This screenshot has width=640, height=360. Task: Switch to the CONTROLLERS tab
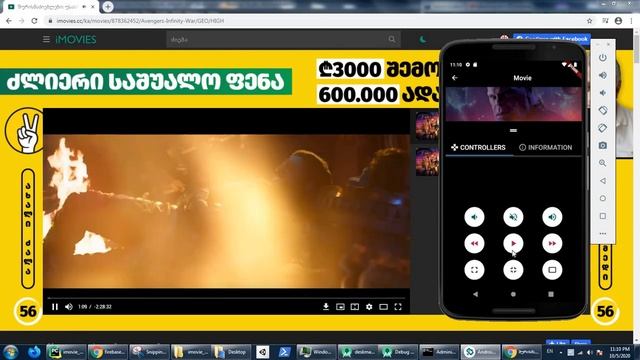point(478,147)
